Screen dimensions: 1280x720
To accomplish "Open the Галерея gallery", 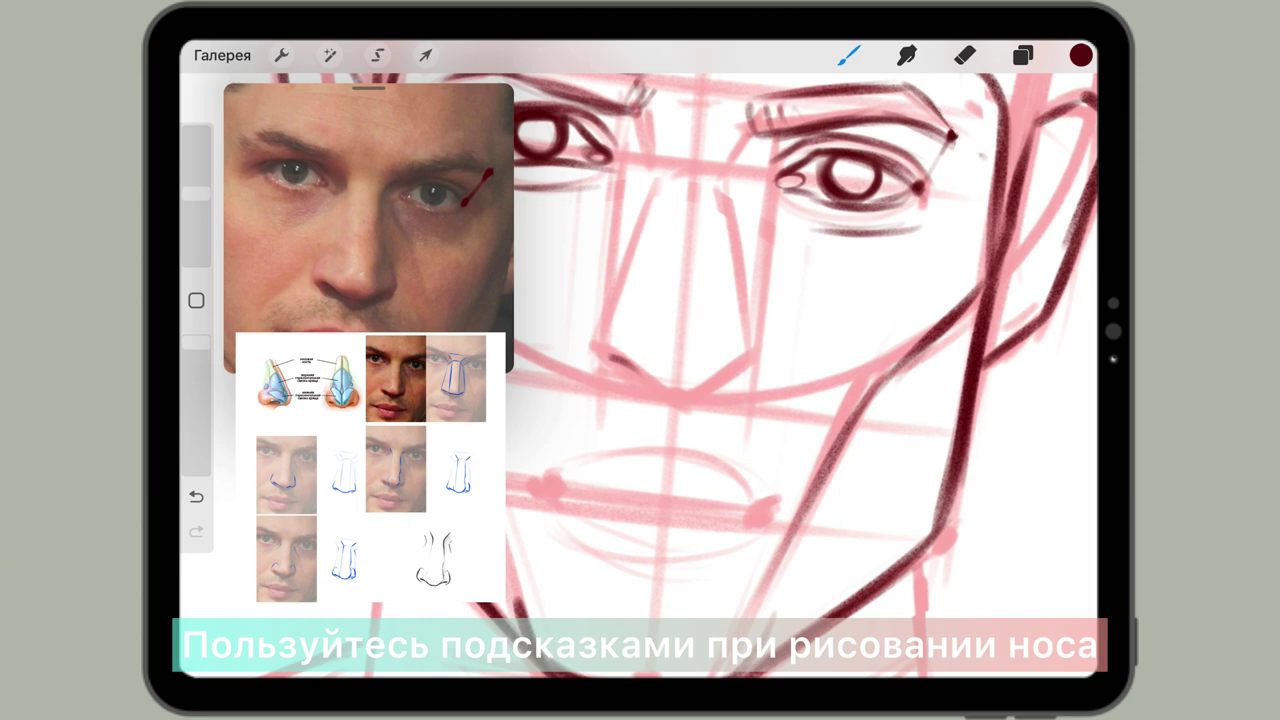I will coord(222,56).
